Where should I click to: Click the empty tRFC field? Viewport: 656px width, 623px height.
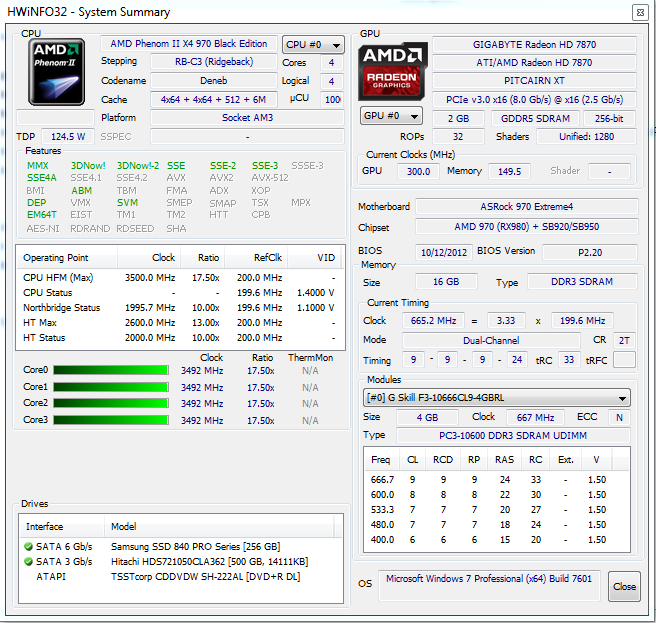624,359
